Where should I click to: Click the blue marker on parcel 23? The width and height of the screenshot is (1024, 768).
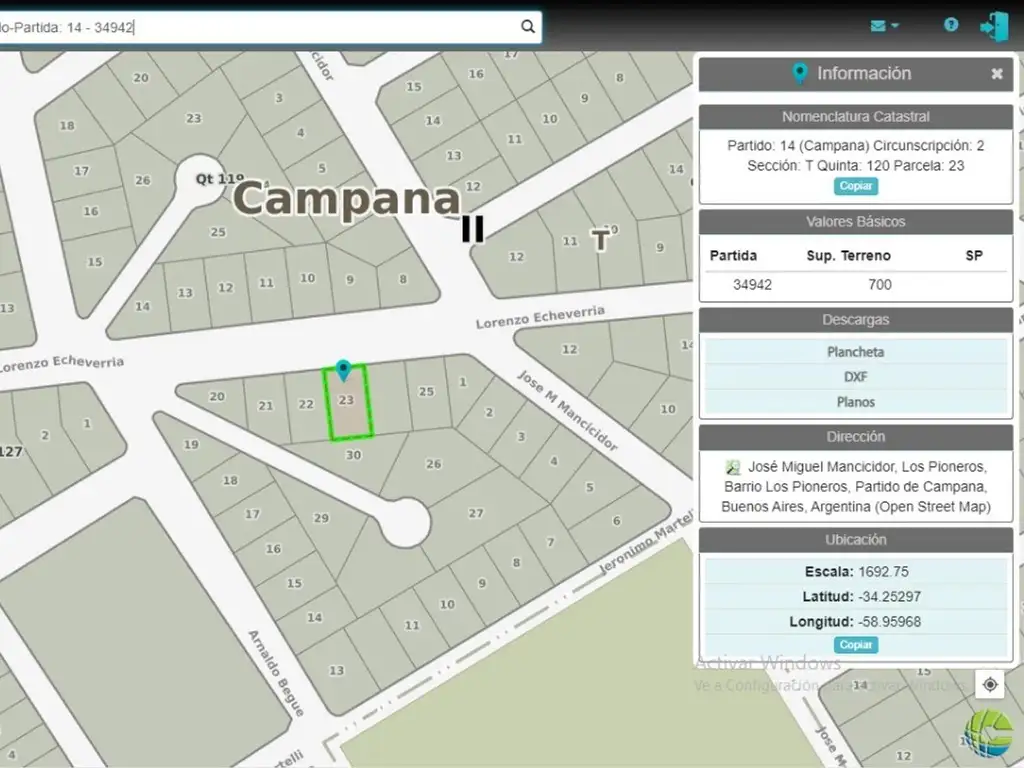click(x=343, y=371)
